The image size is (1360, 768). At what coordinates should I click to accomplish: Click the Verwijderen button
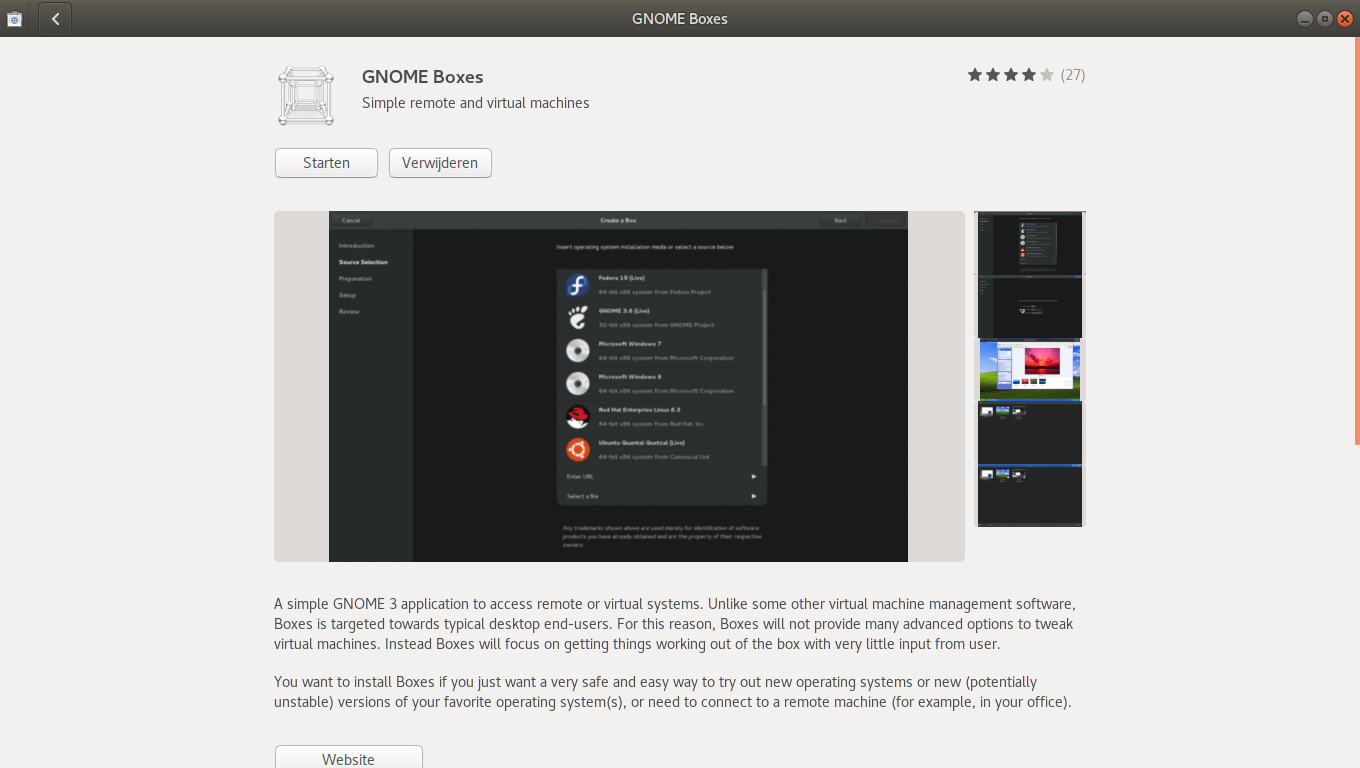pos(440,163)
